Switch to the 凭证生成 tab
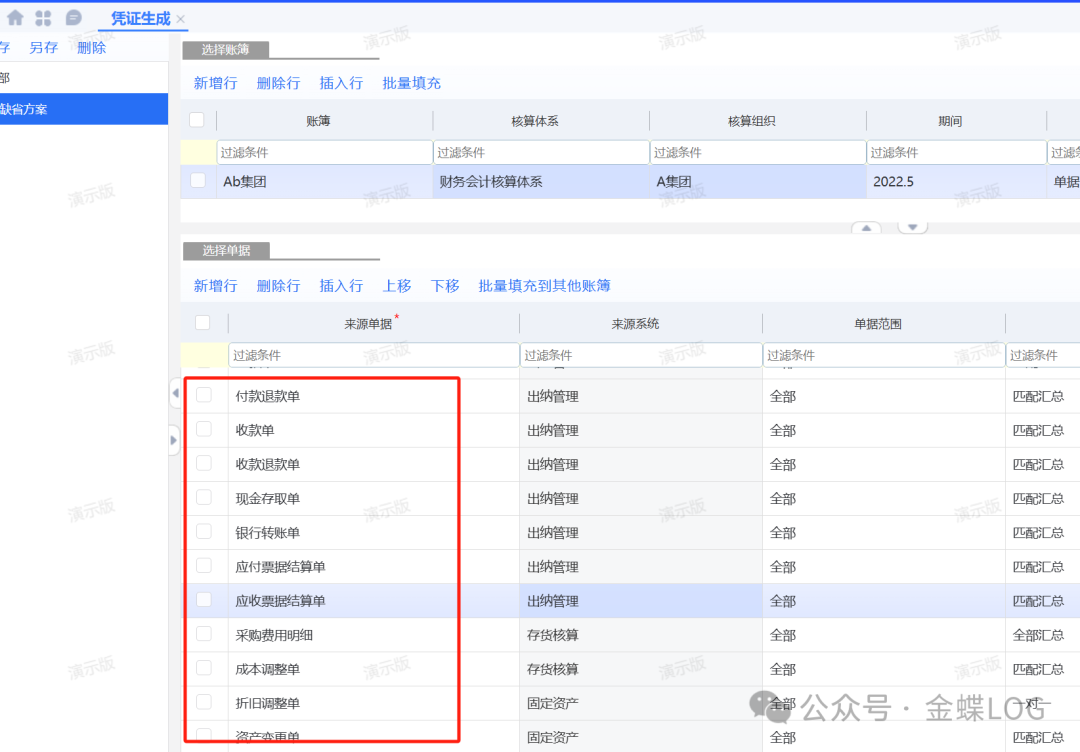 tap(140, 18)
